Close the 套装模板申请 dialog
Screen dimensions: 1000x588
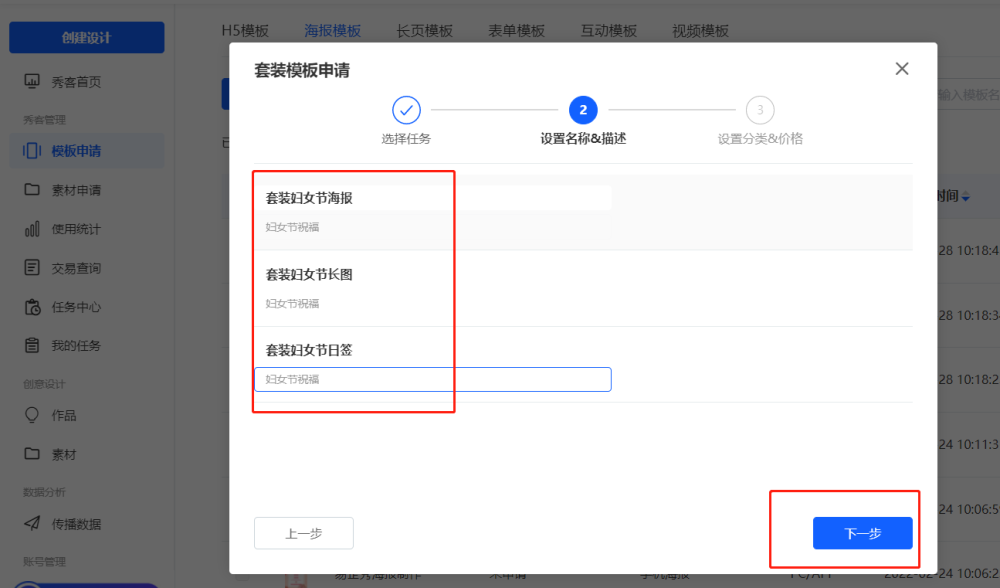coord(902,69)
